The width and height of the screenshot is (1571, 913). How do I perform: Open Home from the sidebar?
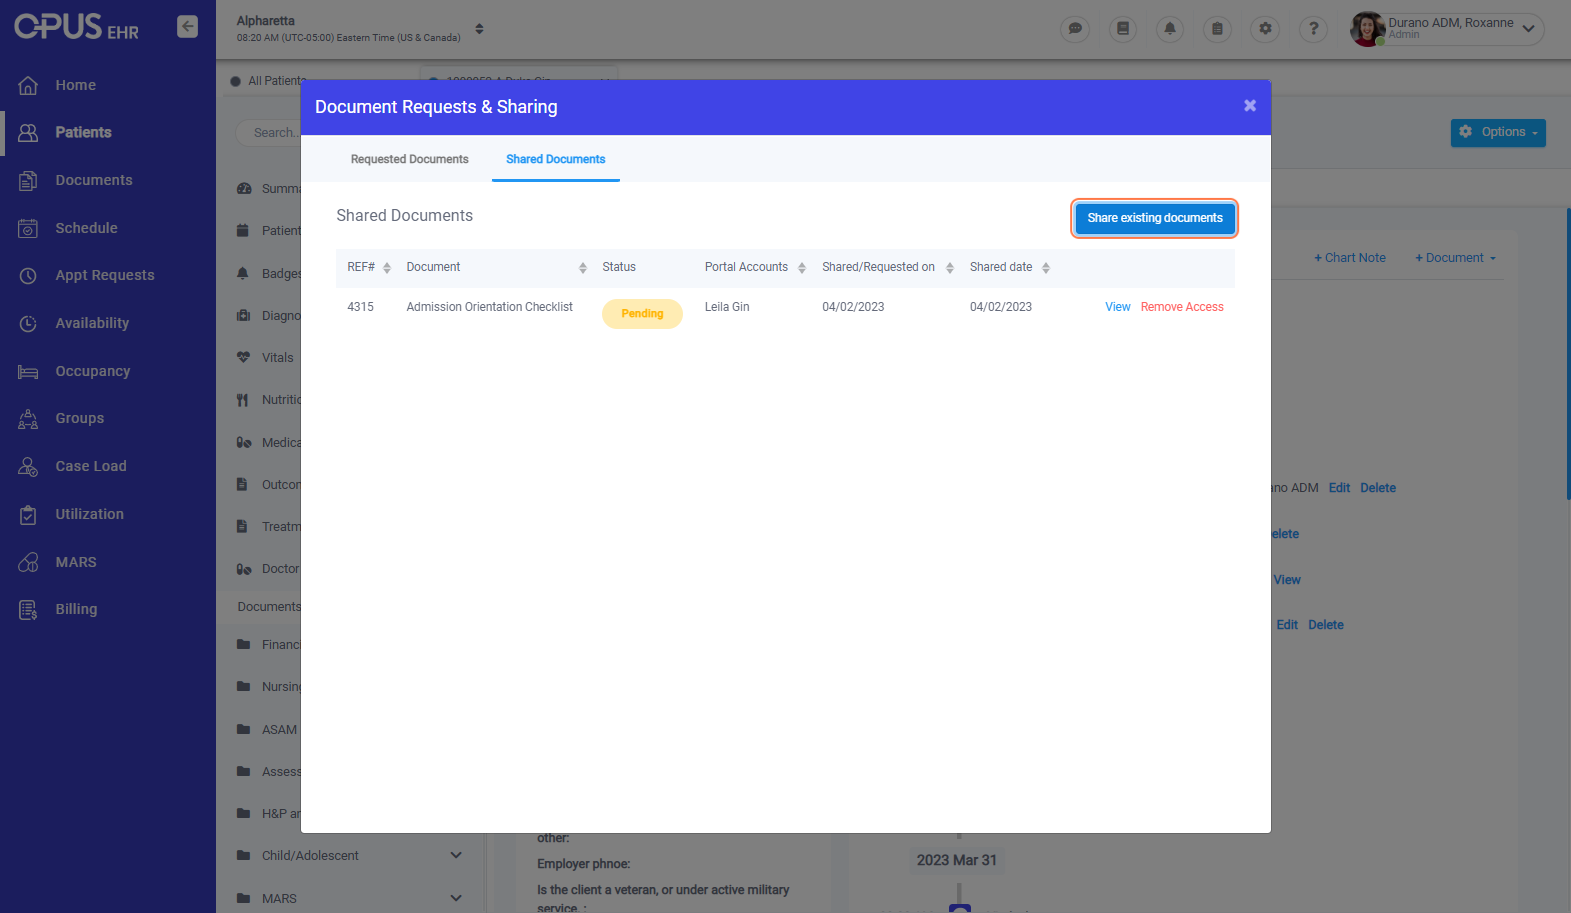click(75, 85)
